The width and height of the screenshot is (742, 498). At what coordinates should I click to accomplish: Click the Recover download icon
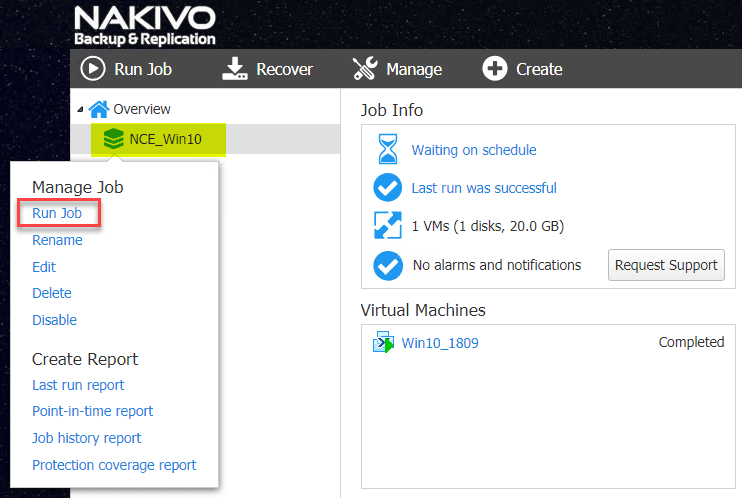click(234, 69)
